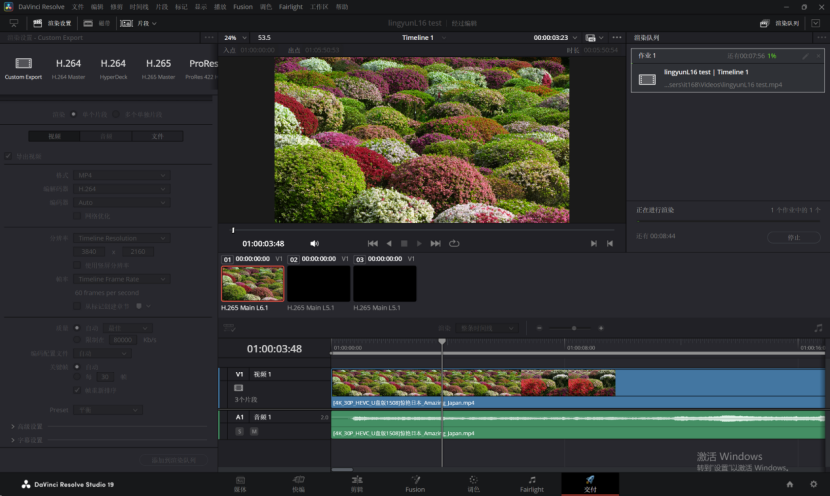Click the home project manager icon
The image size is (830, 496).
pos(789,484)
